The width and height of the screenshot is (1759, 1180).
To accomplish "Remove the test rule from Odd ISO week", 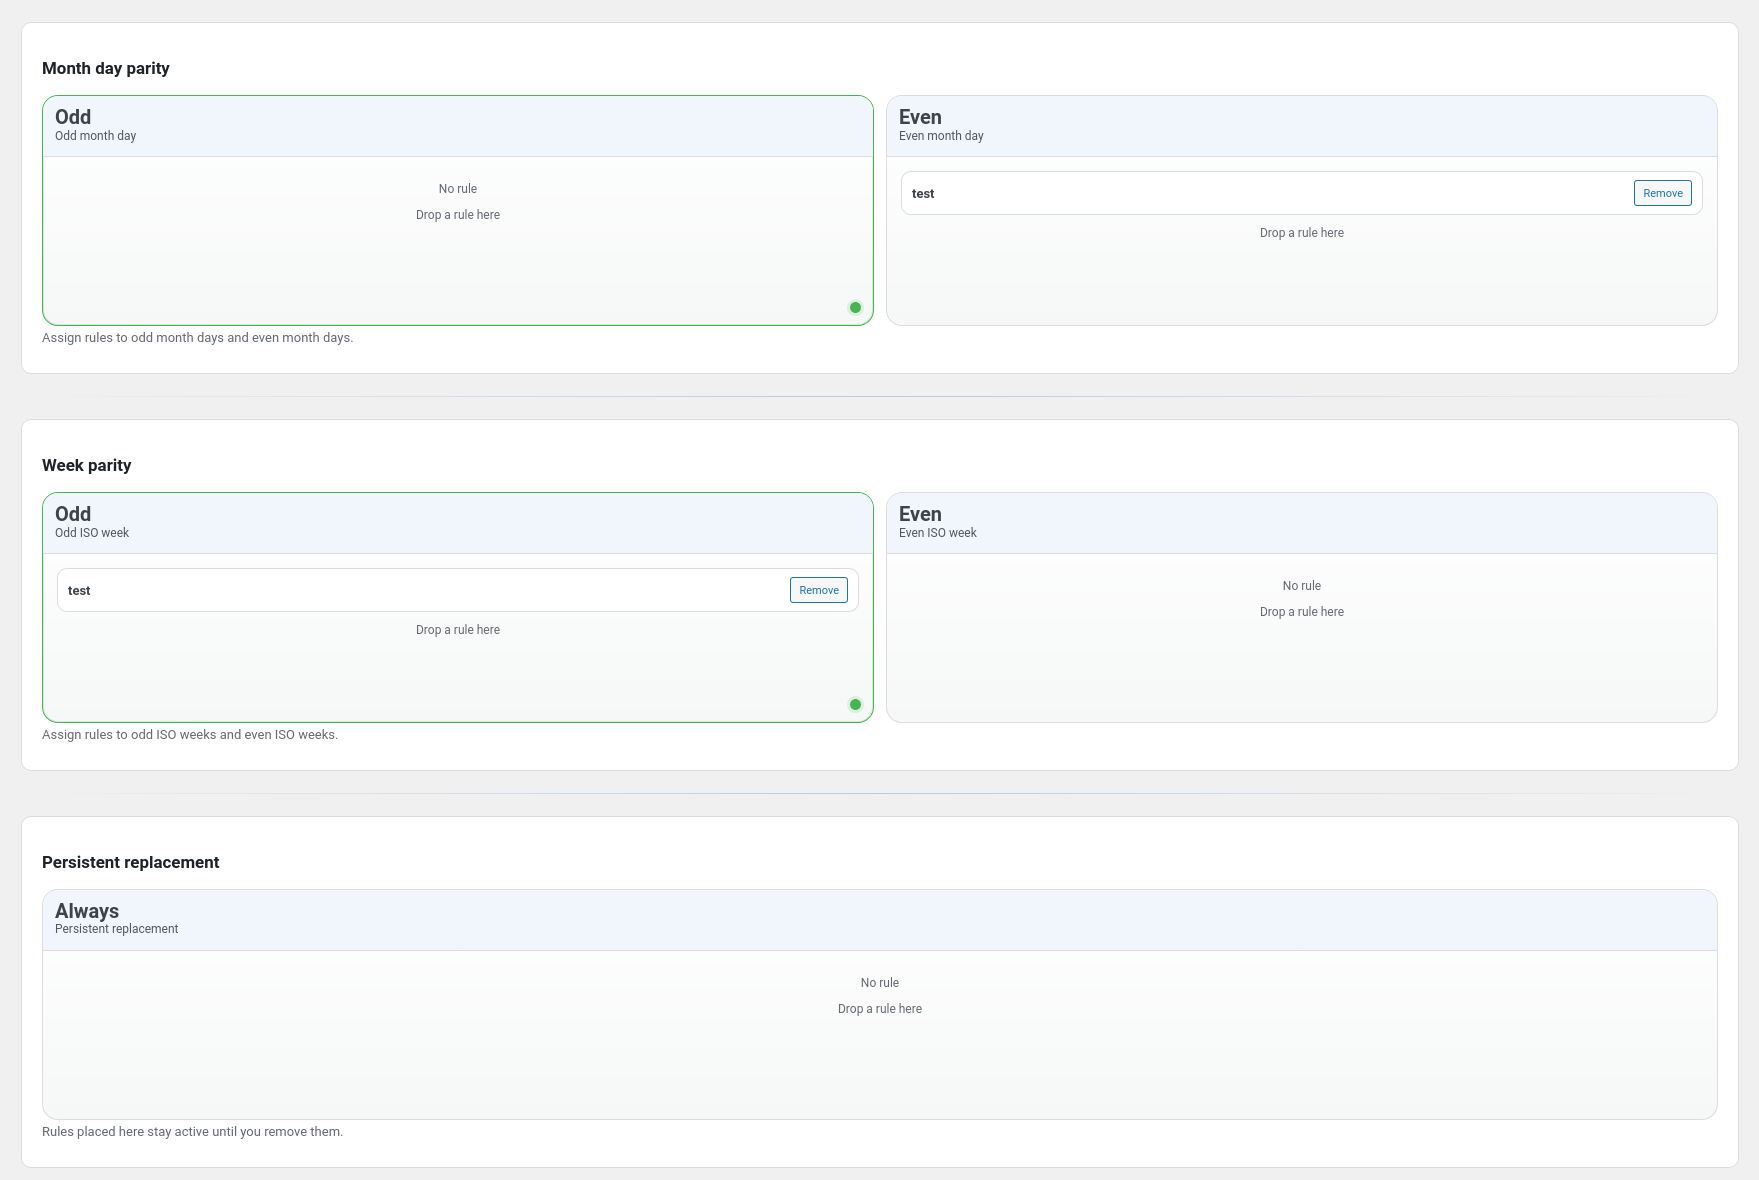I will pyautogui.click(x=818, y=590).
